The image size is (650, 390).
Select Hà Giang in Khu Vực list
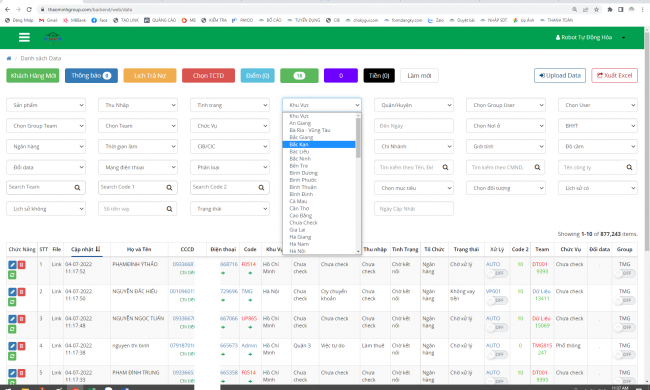tap(319, 237)
